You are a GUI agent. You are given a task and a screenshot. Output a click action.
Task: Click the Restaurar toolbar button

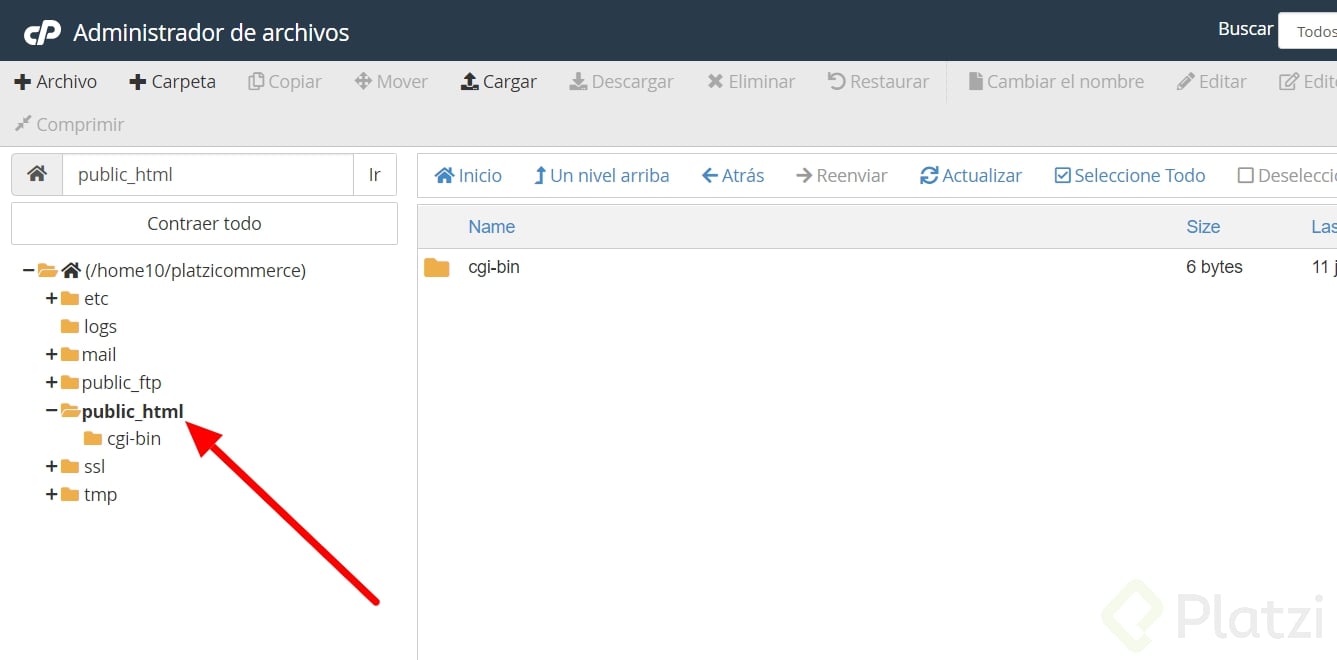coord(879,82)
